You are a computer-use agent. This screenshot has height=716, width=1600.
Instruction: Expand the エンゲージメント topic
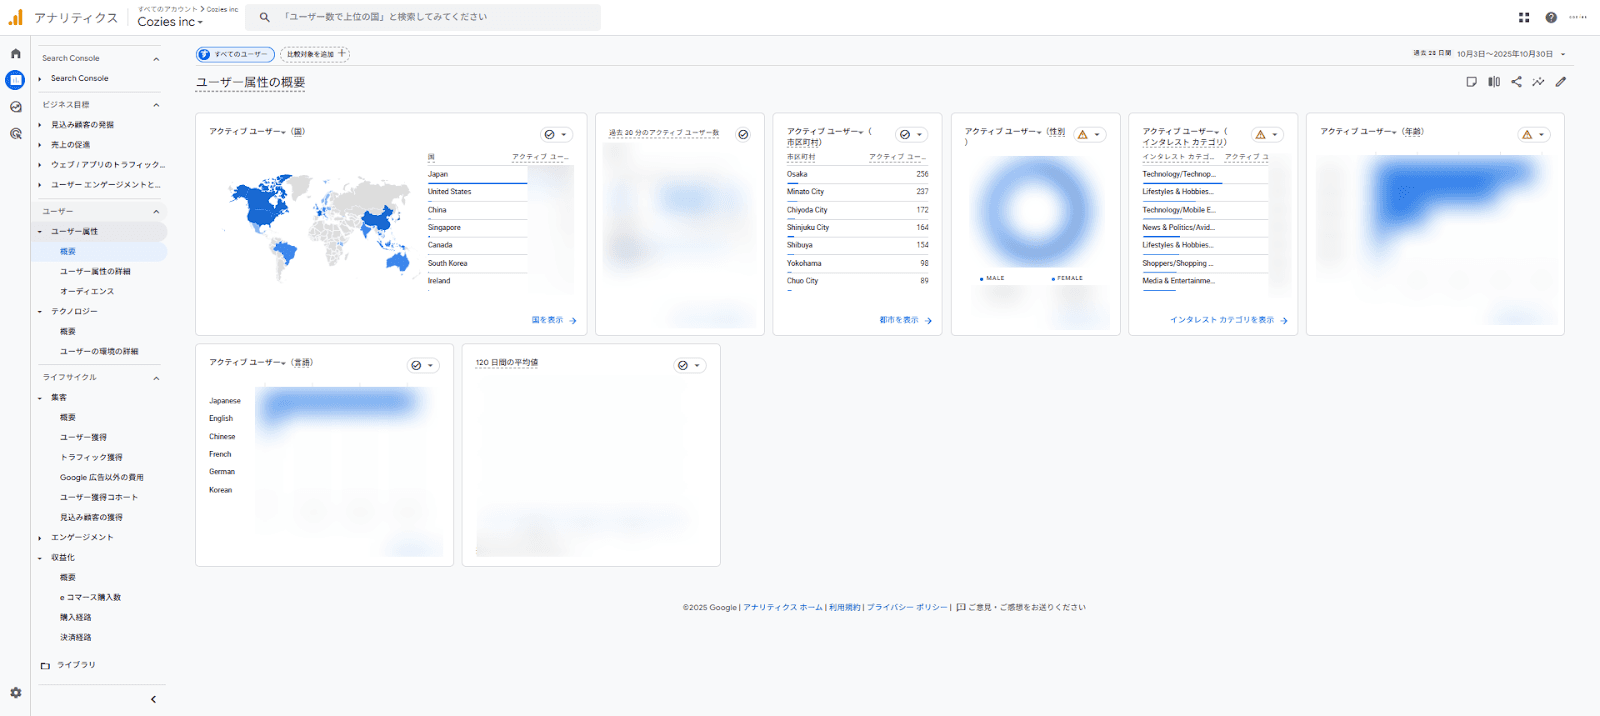point(40,538)
